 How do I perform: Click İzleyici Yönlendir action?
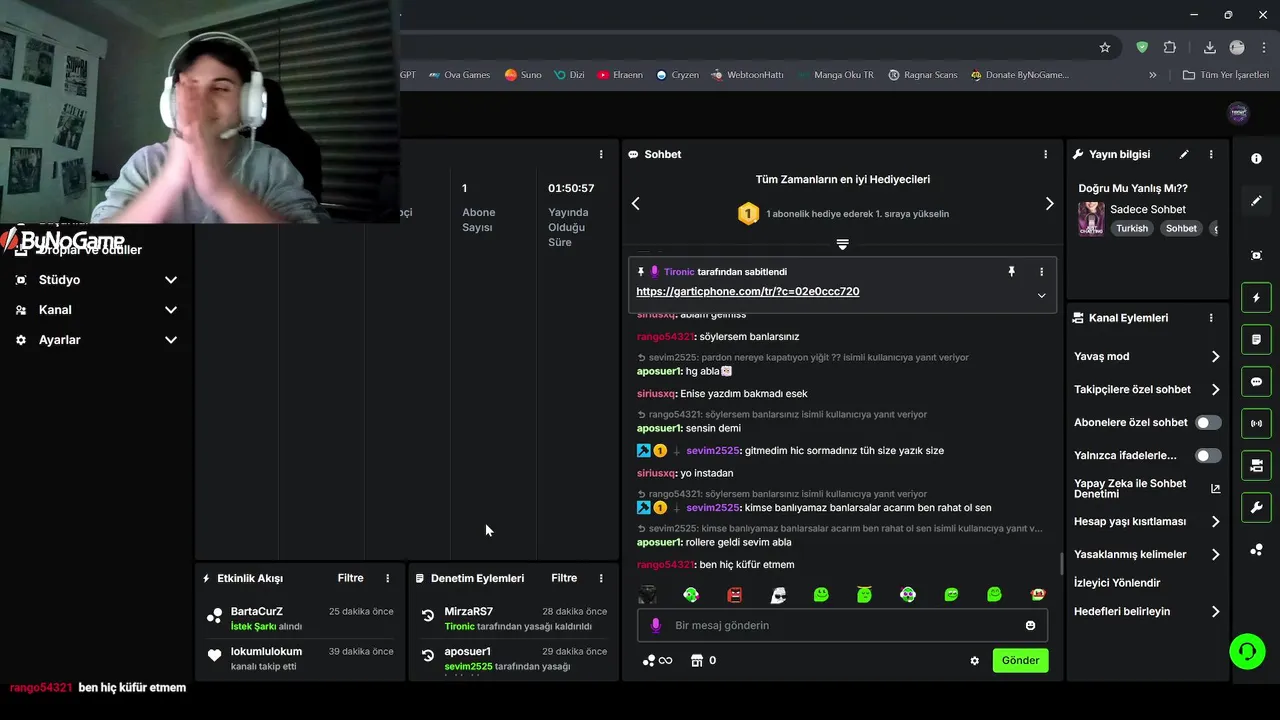point(1117,582)
